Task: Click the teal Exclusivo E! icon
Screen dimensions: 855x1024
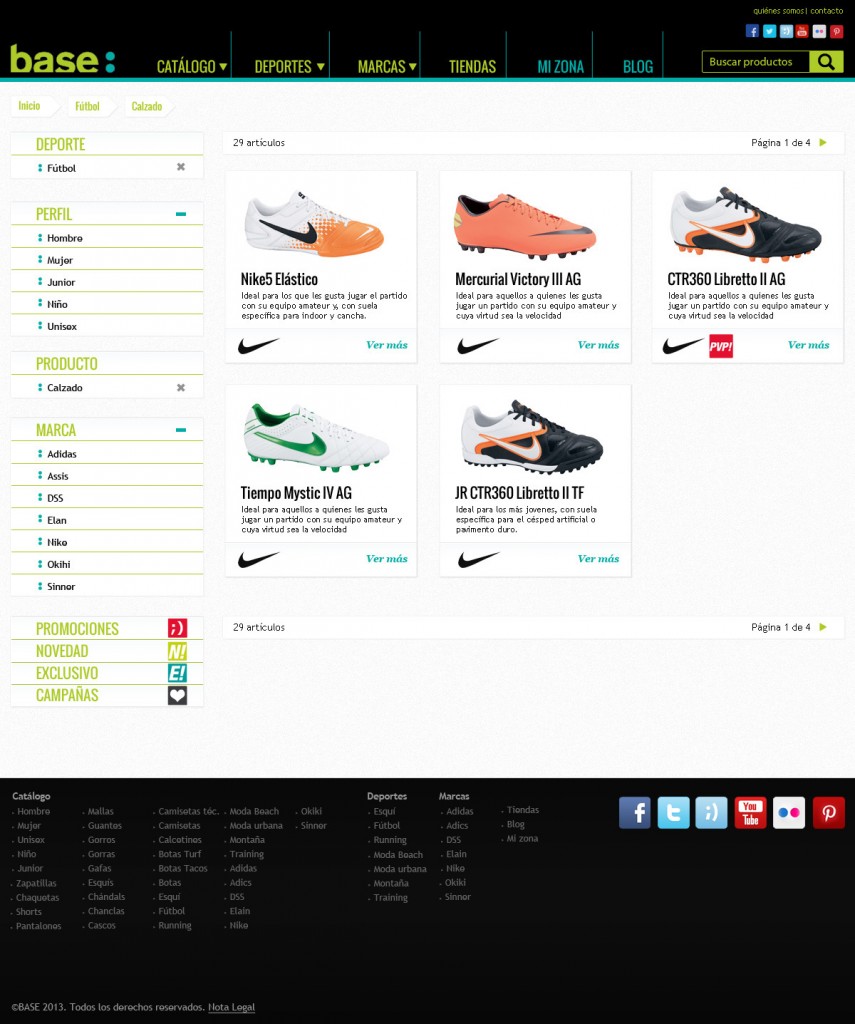Action: tap(177, 673)
